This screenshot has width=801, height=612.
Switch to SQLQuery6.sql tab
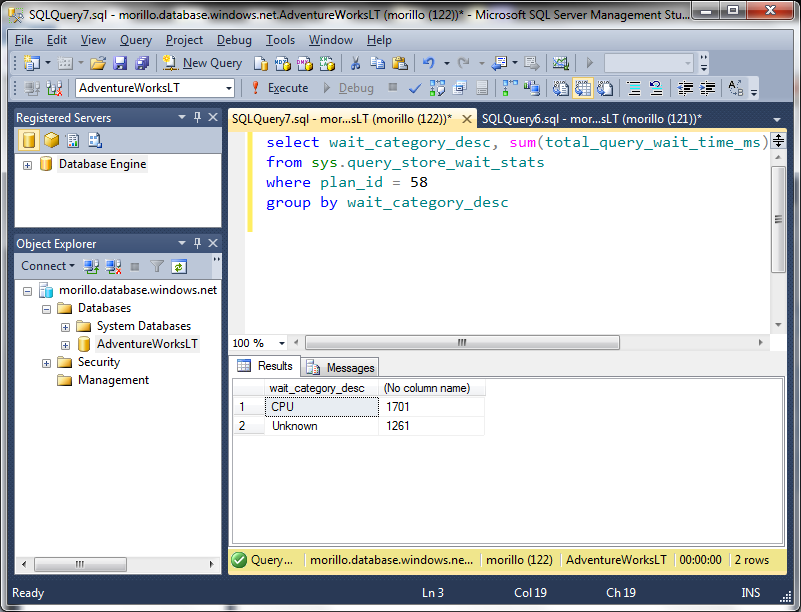pos(592,119)
